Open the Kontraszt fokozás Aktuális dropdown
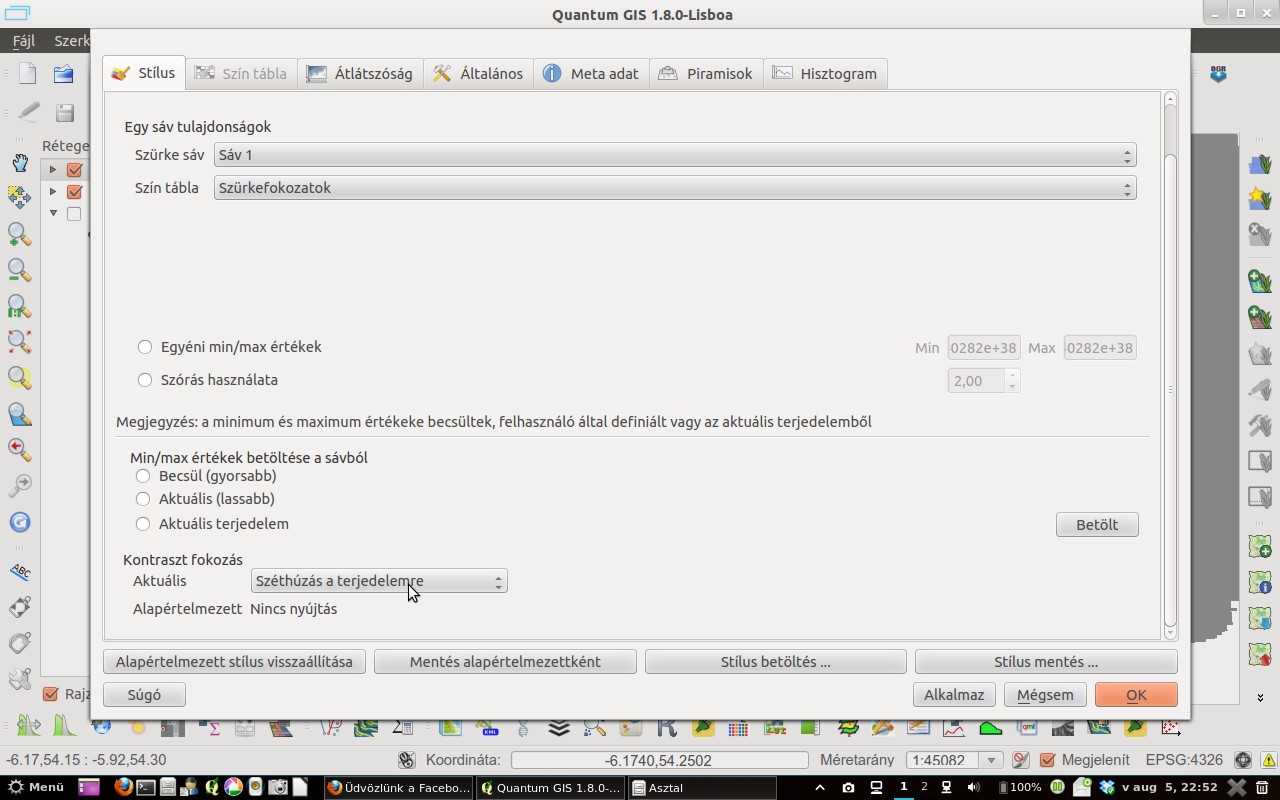The image size is (1280, 800). point(379,581)
